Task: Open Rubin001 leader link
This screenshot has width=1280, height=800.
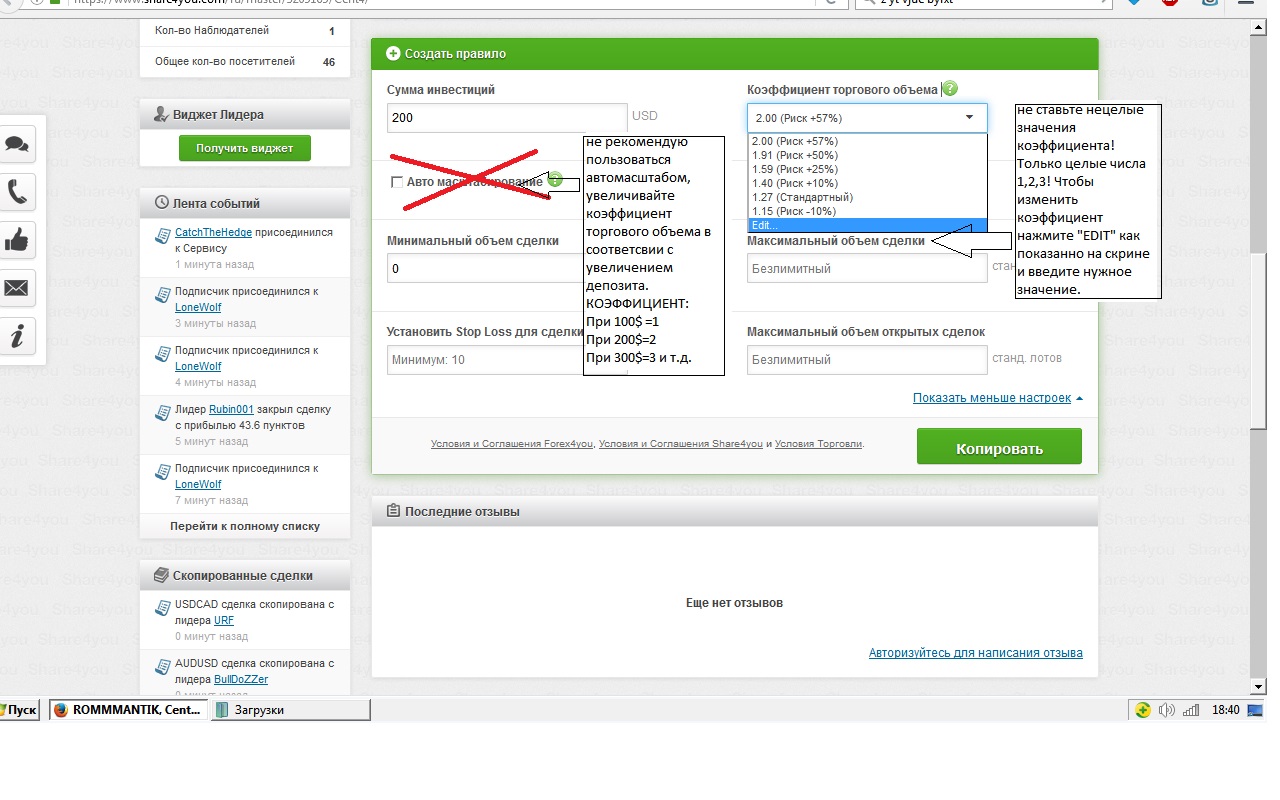Action: (x=231, y=409)
